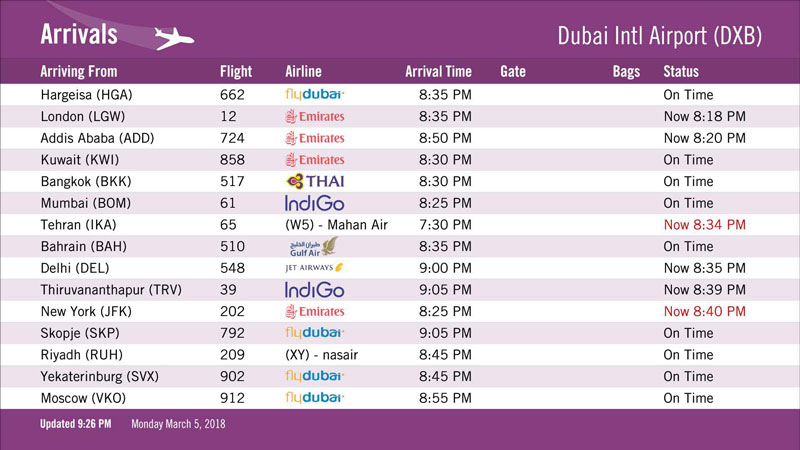Click the Dubai Intl Airport (DXB) title
Image resolution: width=800 pixels, height=450 pixels.
(660, 36)
